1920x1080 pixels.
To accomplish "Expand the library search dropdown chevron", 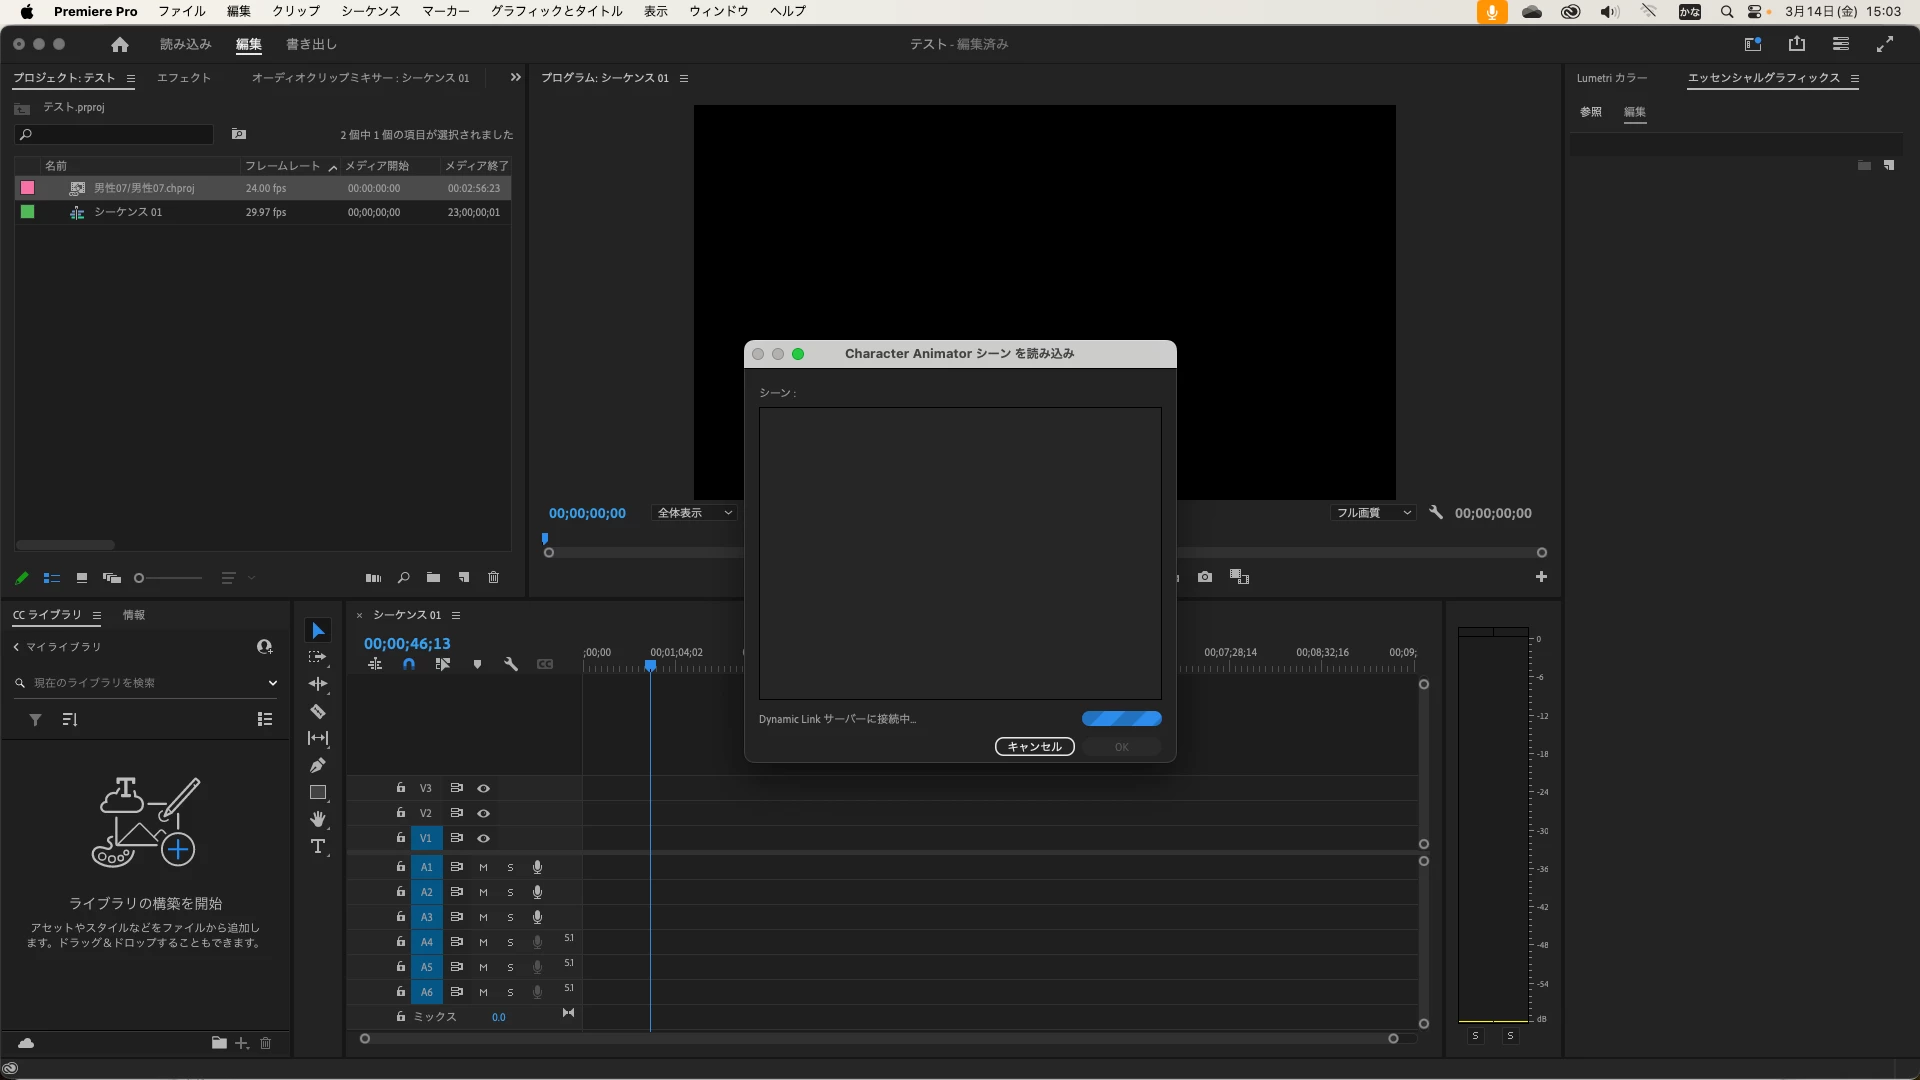I will [x=272, y=683].
